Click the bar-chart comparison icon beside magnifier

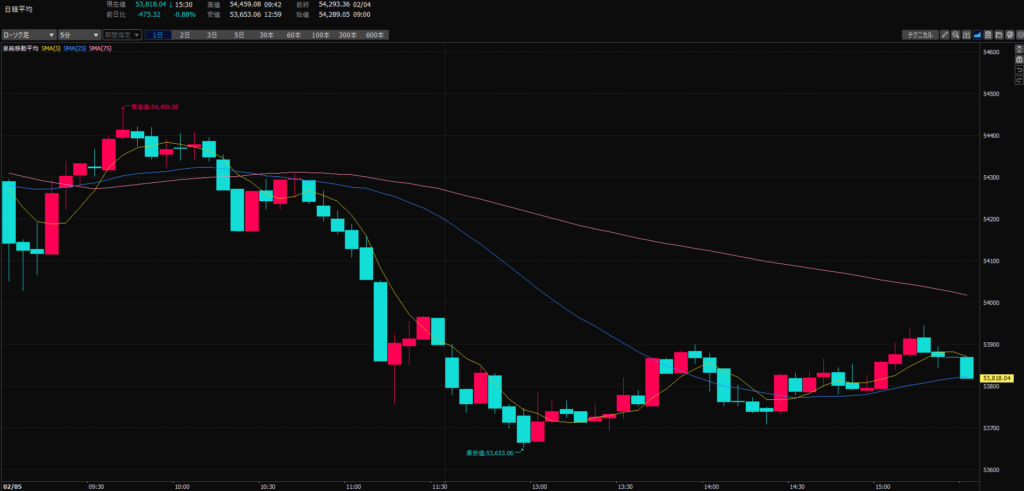pyautogui.click(x=965, y=34)
